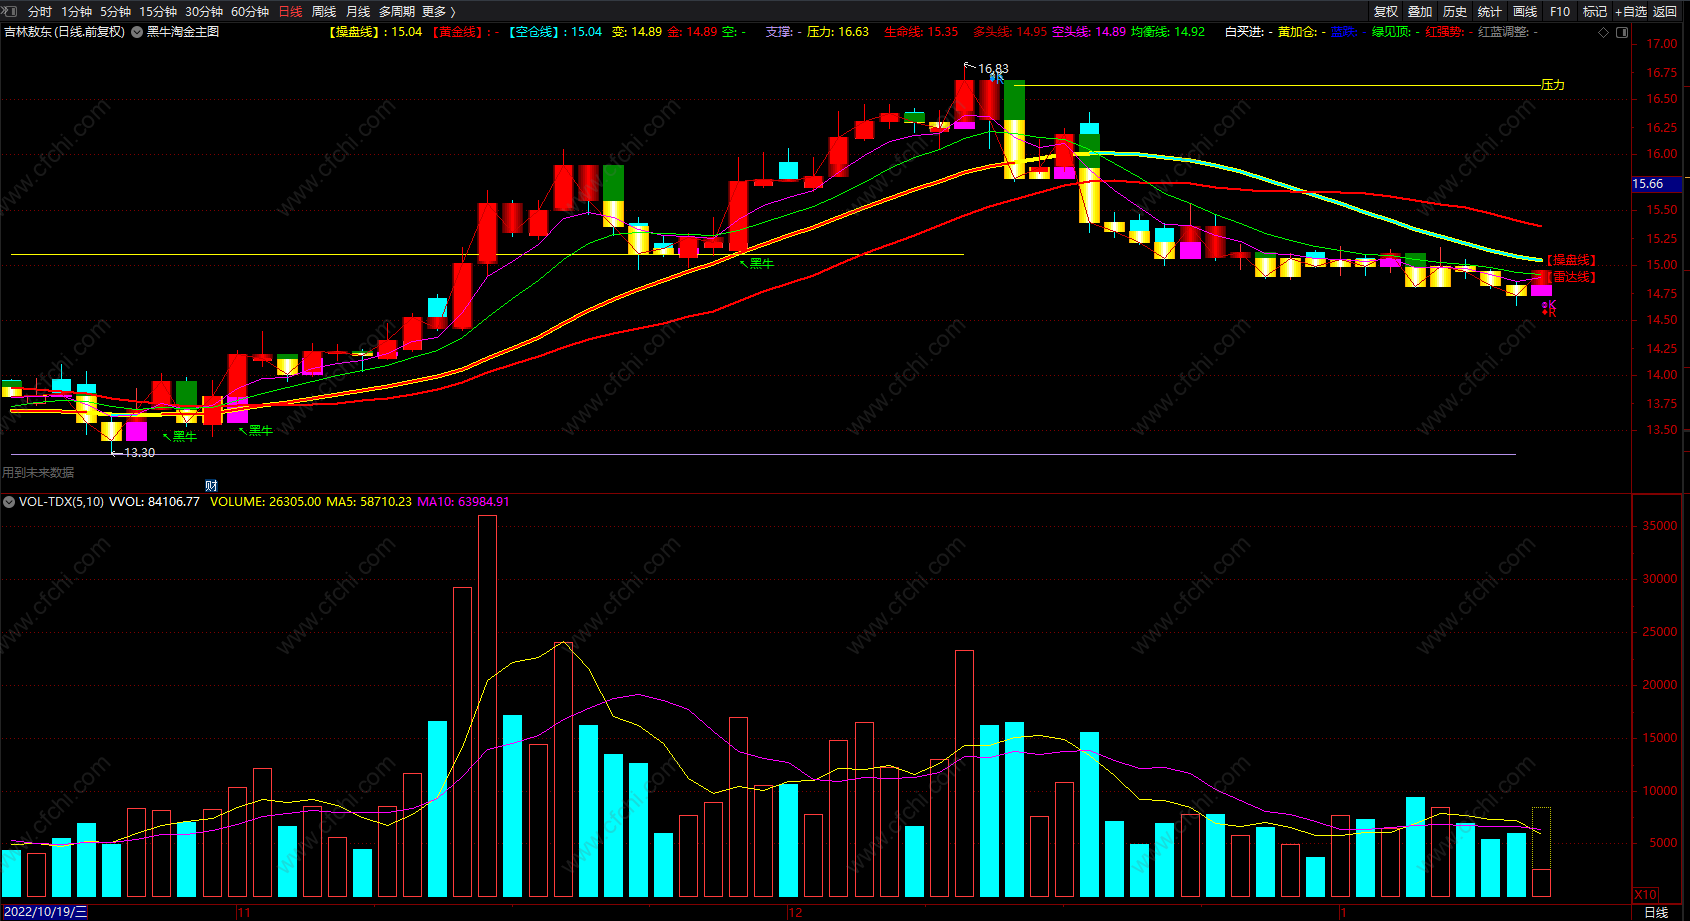1690x921 pixels.
Task: Click the 标记 mark button
Action: pos(1595,11)
